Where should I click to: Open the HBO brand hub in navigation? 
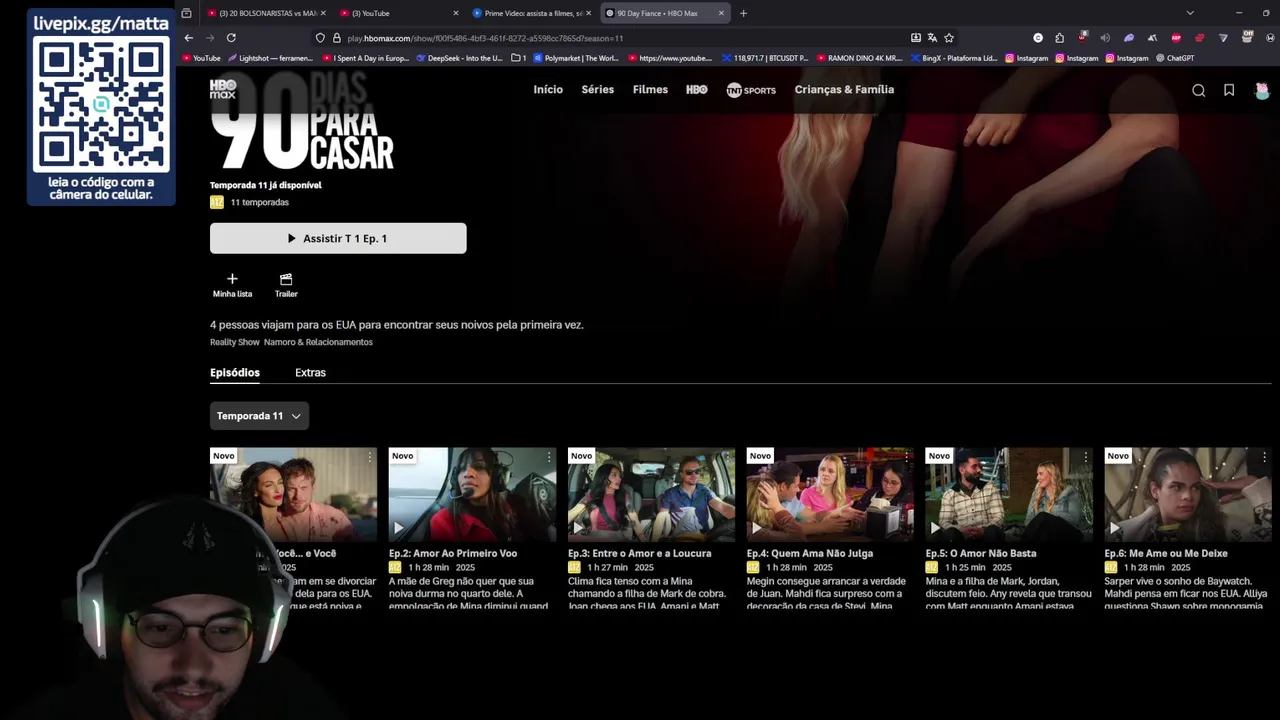point(697,89)
